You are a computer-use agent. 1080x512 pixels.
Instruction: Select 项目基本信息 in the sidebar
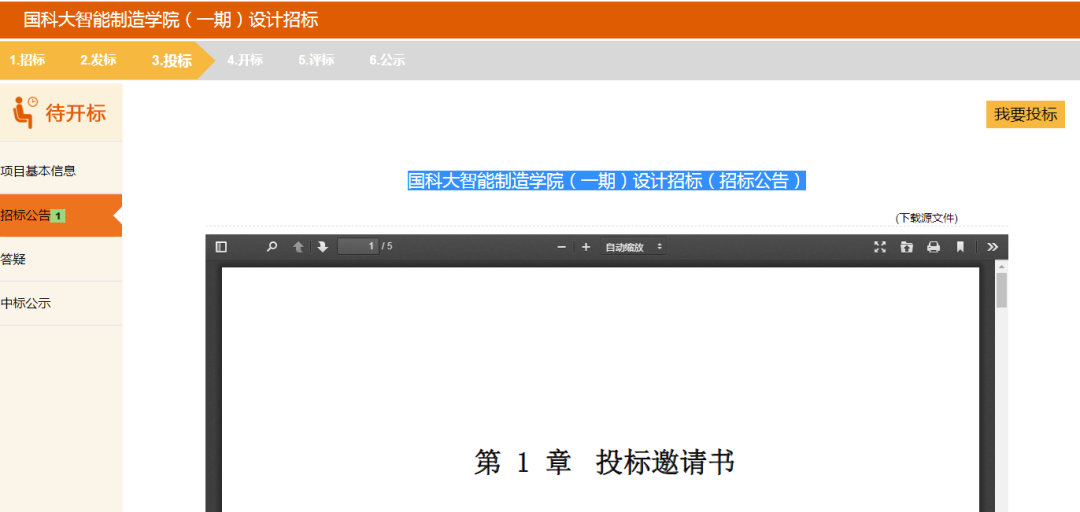point(39,171)
